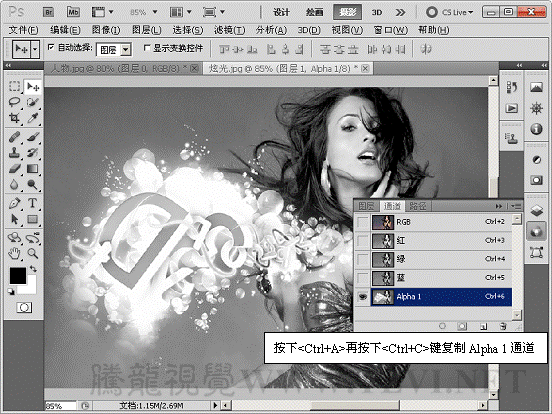Image resolution: width=552 pixels, height=414 pixels.
Task: Enable the 显示变换控件 checkbox
Action: click(x=147, y=48)
